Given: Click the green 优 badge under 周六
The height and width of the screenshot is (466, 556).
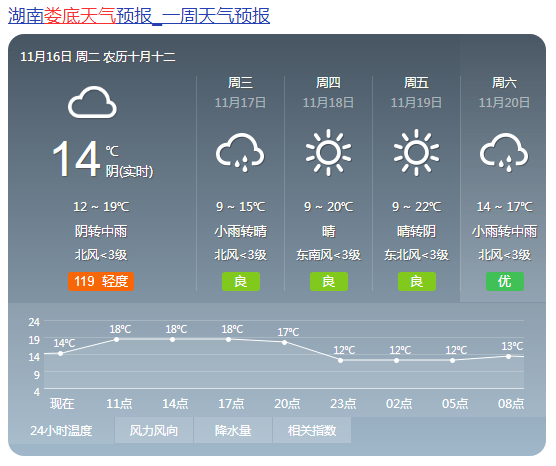Looking at the screenshot, I should pos(505,281).
